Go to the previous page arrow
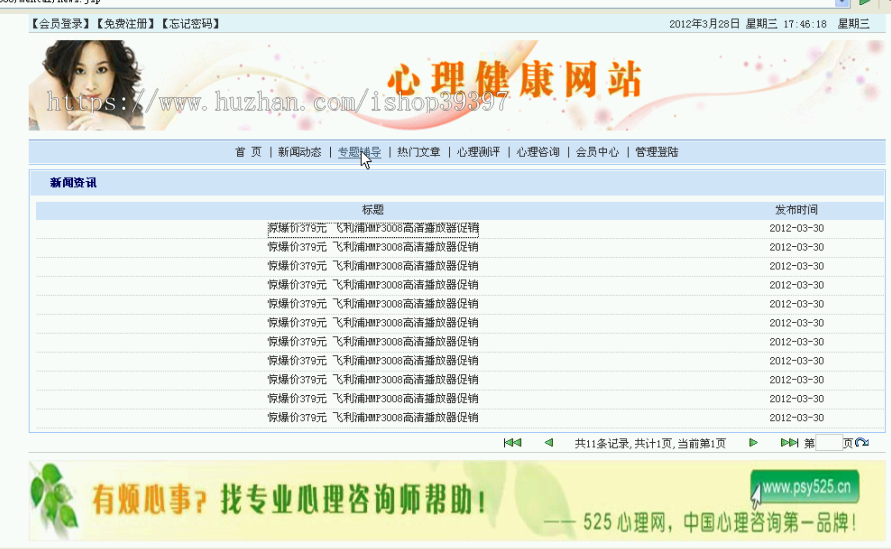This screenshot has width=891, height=549. pyautogui.click(x=549, y=443)
